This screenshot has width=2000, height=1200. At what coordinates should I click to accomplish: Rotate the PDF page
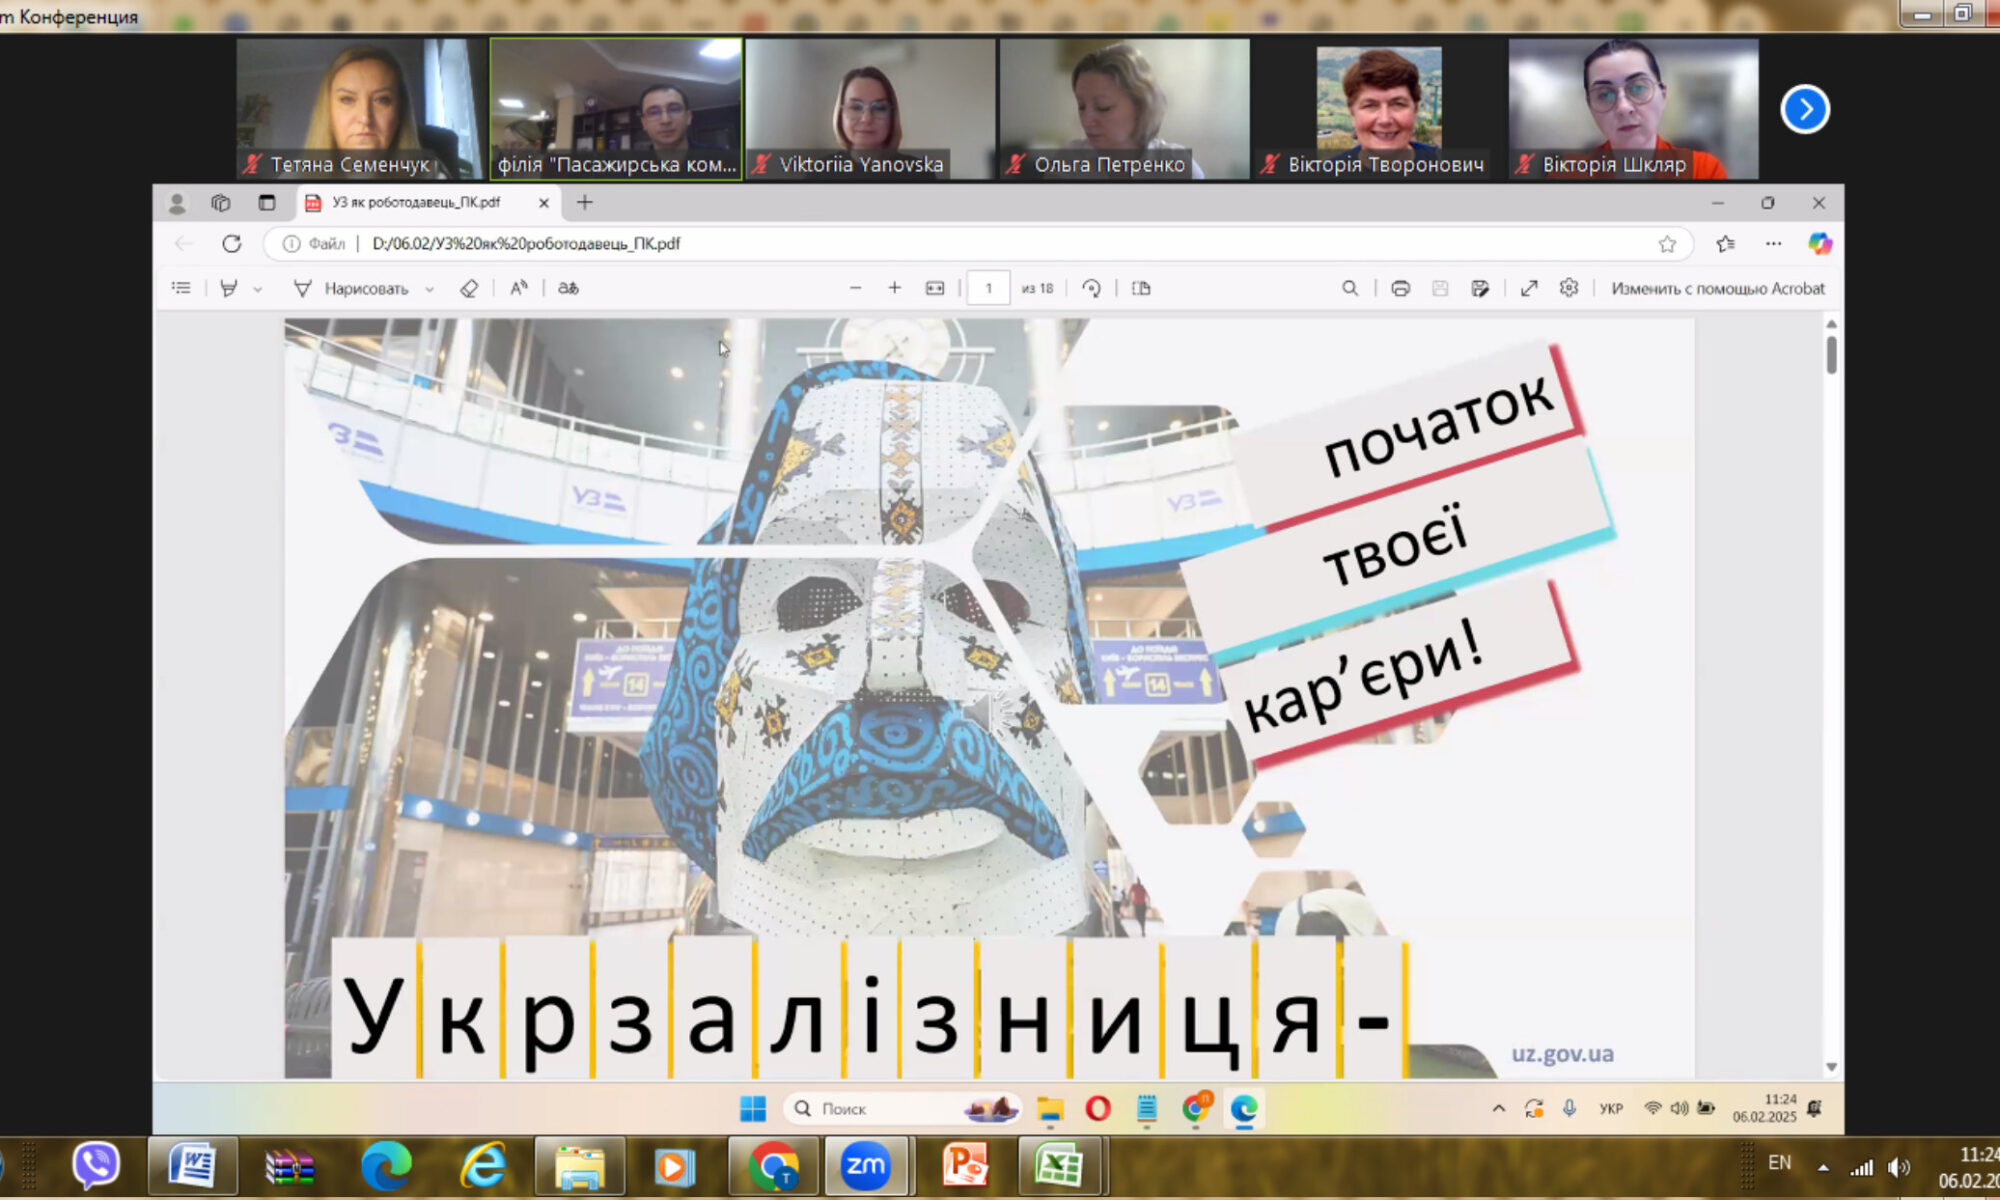(1091, 288)
